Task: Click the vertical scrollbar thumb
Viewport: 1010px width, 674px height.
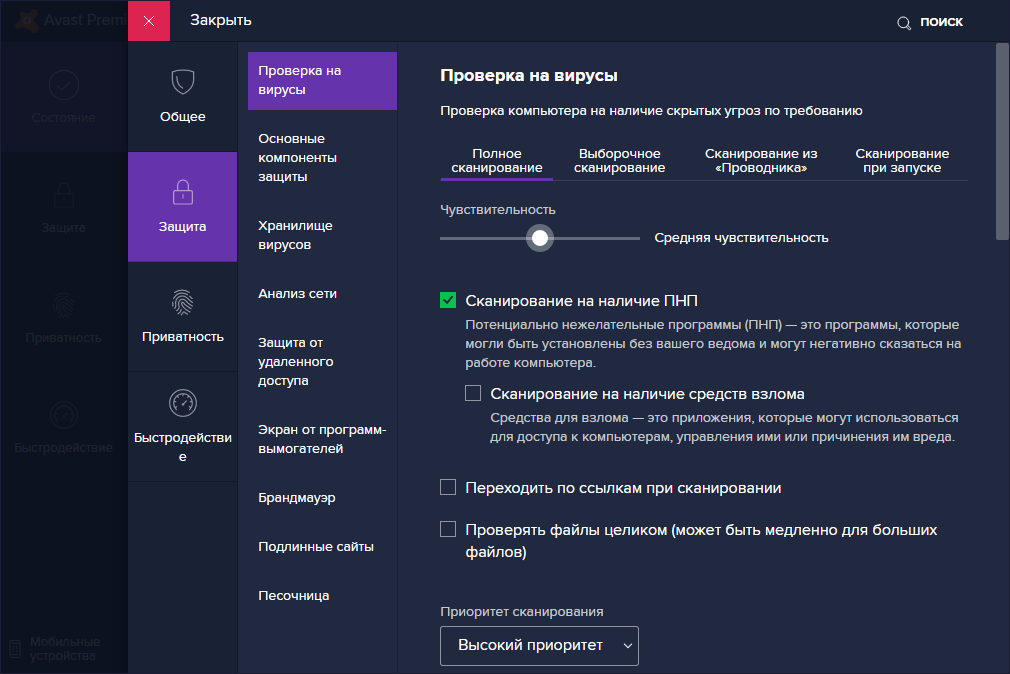Action: (x=1002, y=140)
